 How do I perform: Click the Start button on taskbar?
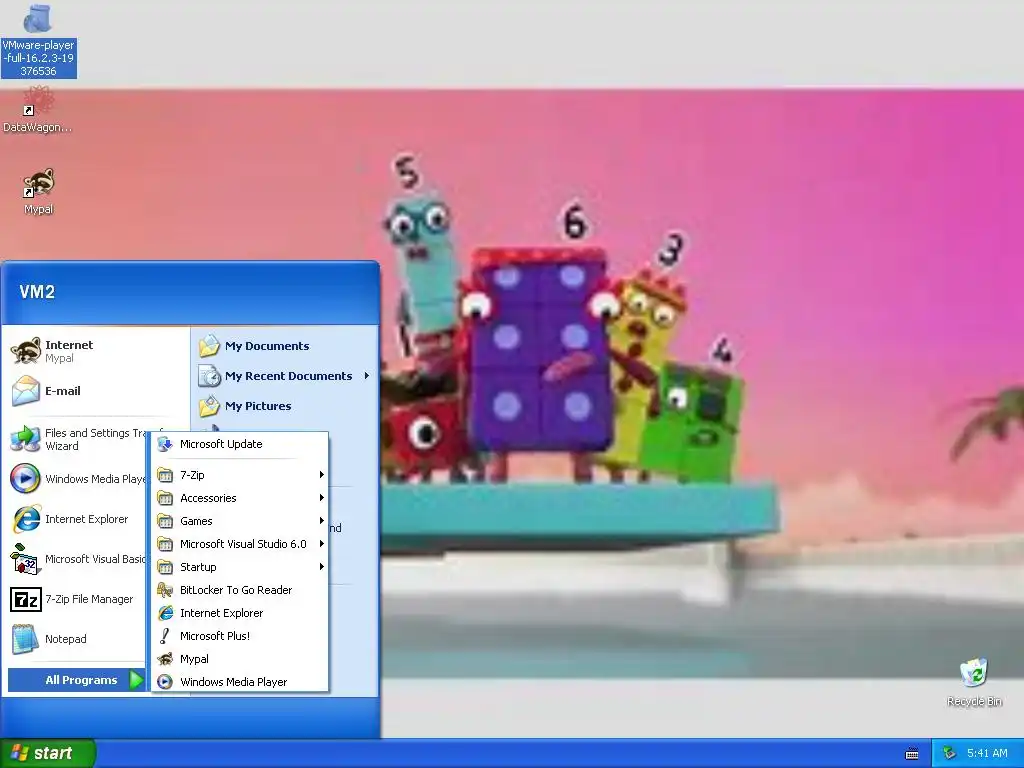[x=48, y=753]
